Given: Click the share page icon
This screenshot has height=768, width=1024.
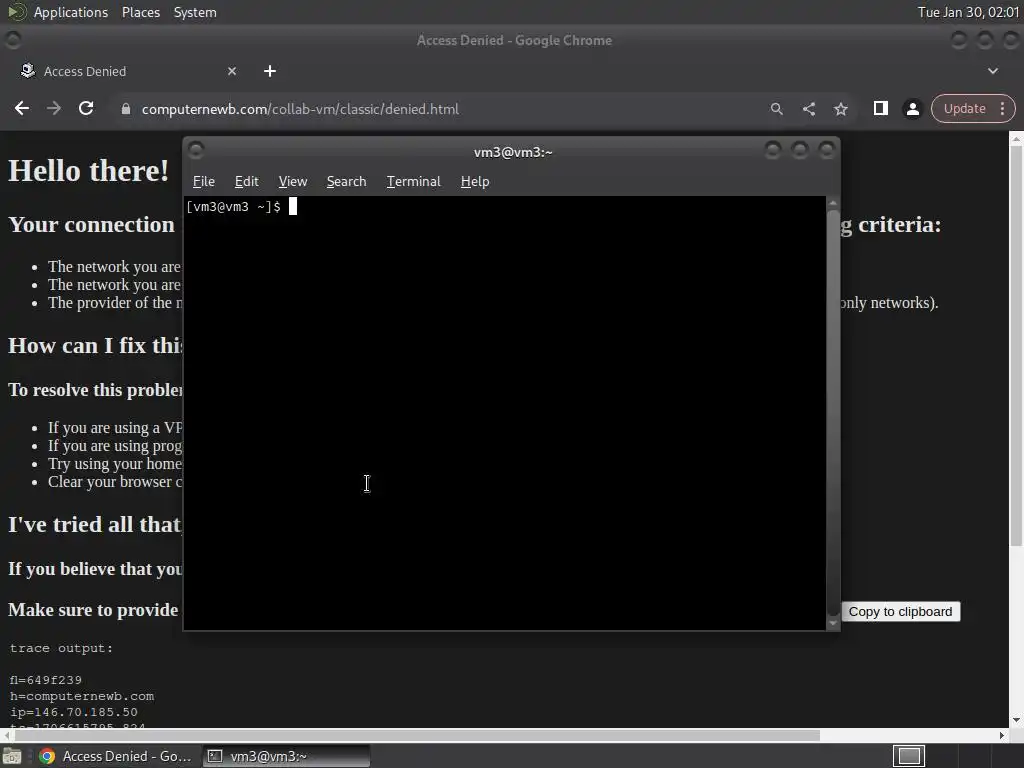Looking at the screenshot, I should [x=808, y=109].
